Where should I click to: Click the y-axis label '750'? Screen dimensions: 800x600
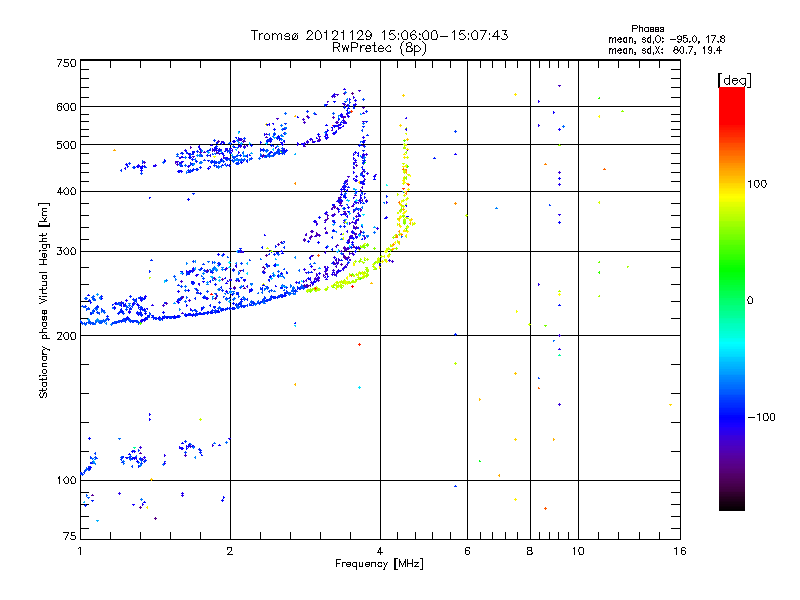point(66,63)
